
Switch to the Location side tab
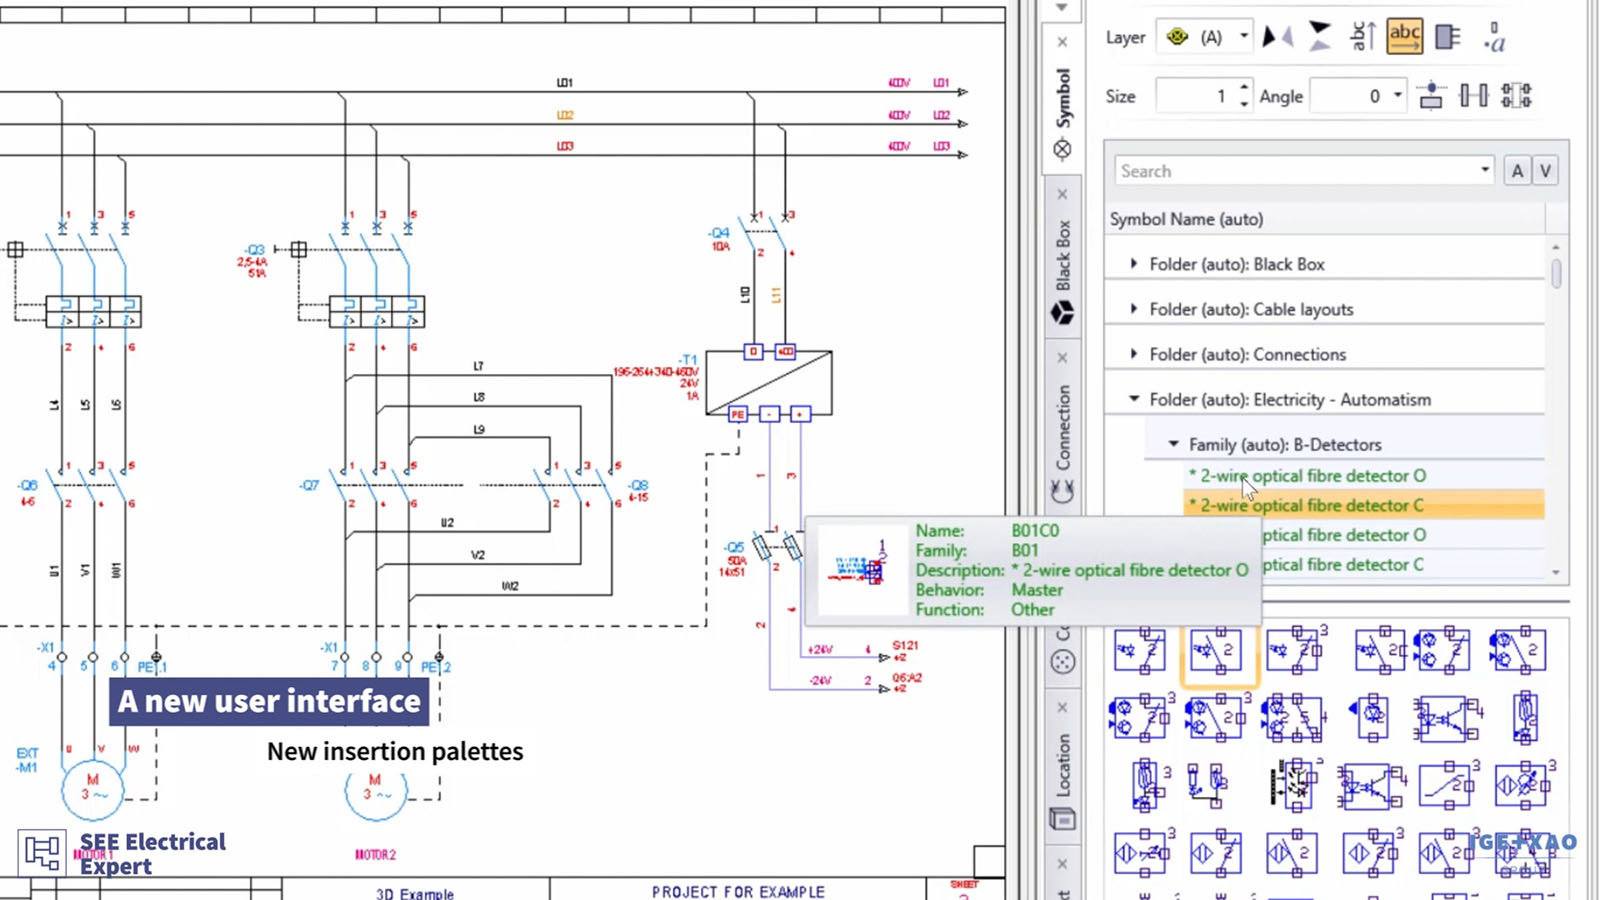[1063, 765]
